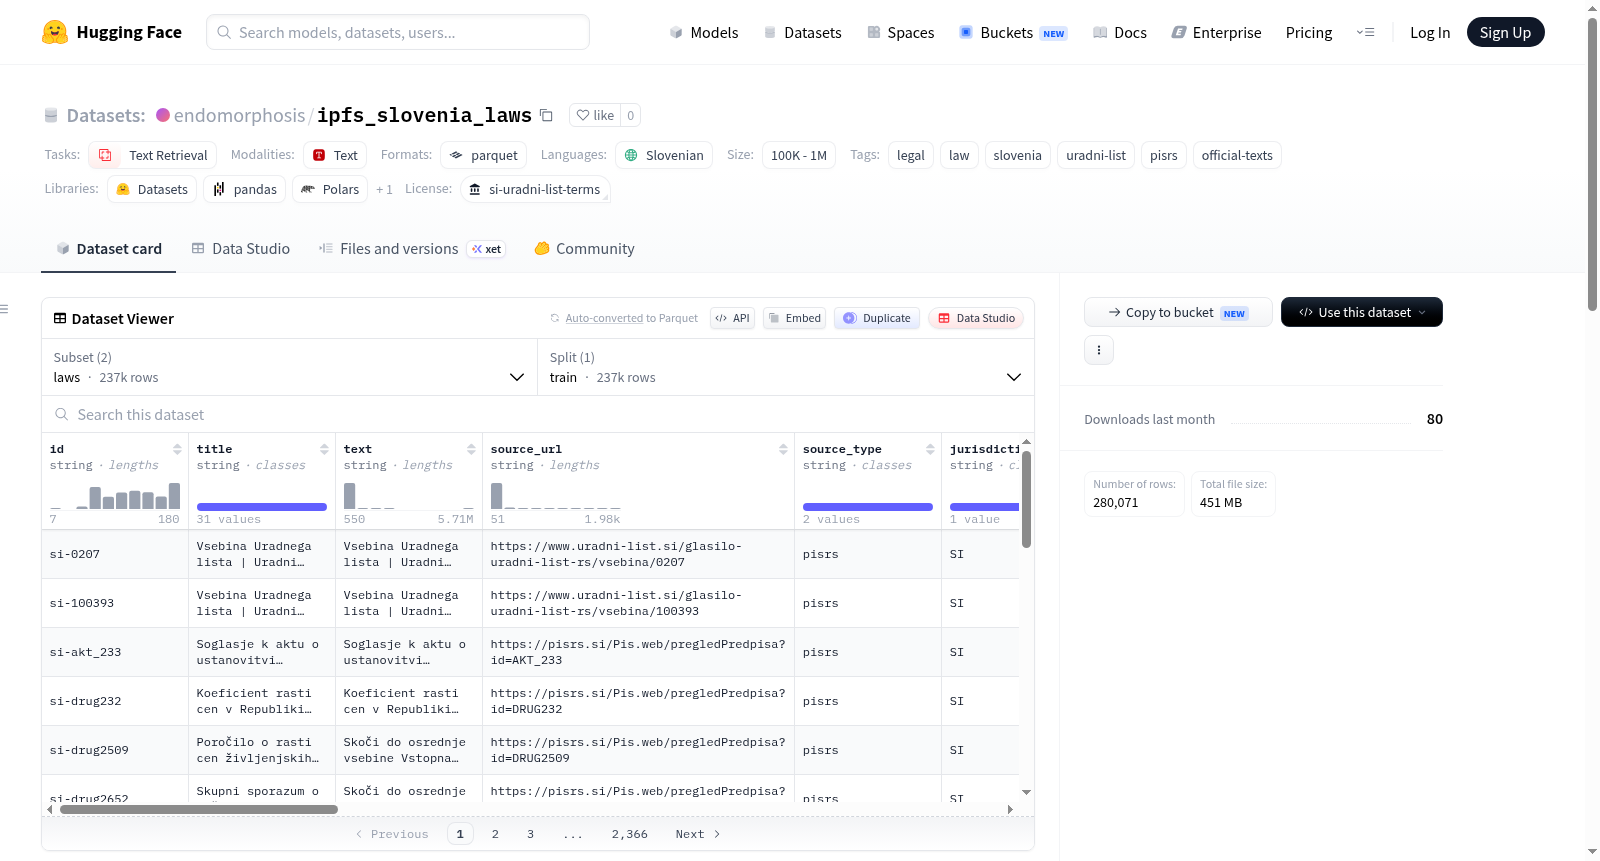Viewport: 1600px width, 861px height.
Task: Click the 100K - 1M size tag
Action: pos(799,155)
